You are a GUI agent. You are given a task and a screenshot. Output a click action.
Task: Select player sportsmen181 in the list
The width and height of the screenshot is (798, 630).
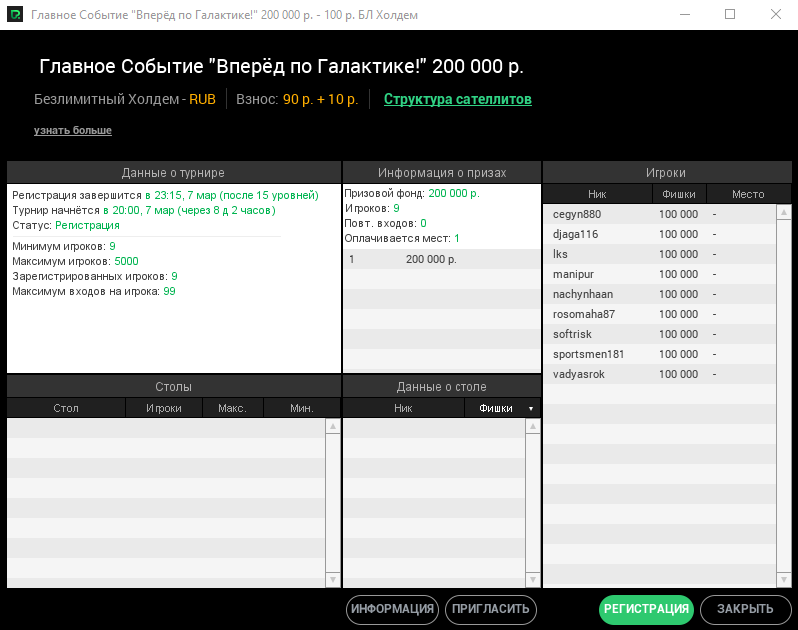coord(588,354)
